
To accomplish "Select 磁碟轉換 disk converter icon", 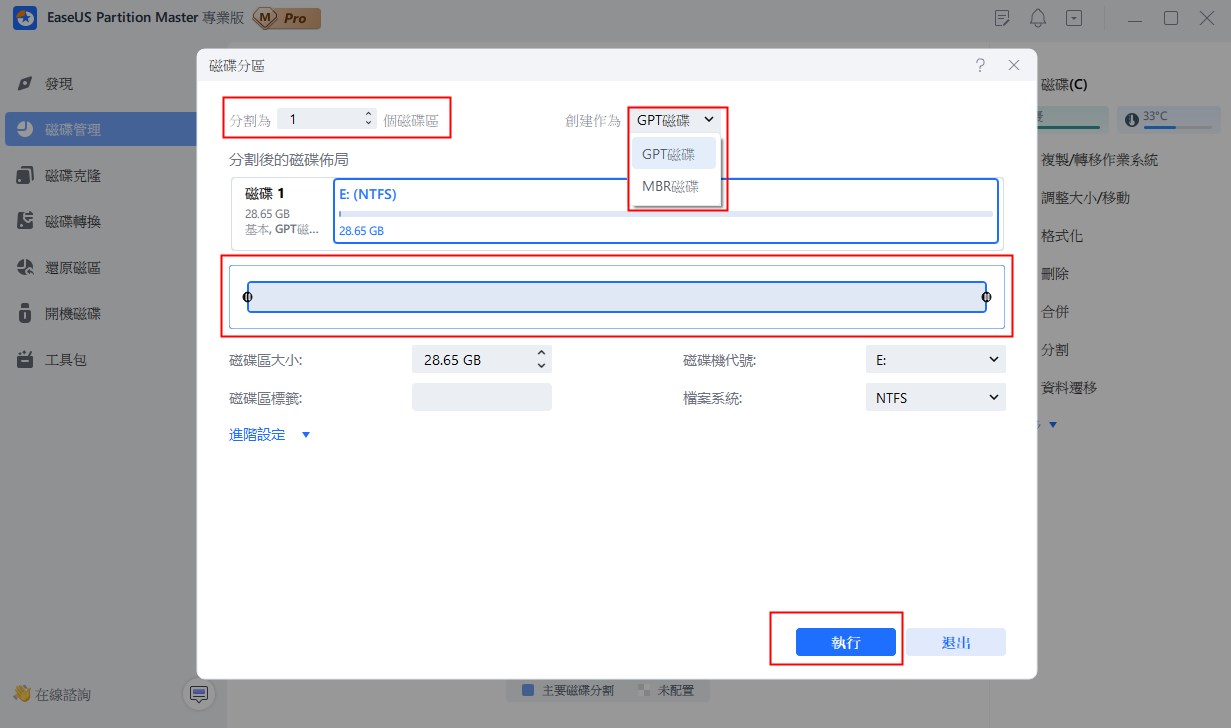I will [x=26, y=222].
